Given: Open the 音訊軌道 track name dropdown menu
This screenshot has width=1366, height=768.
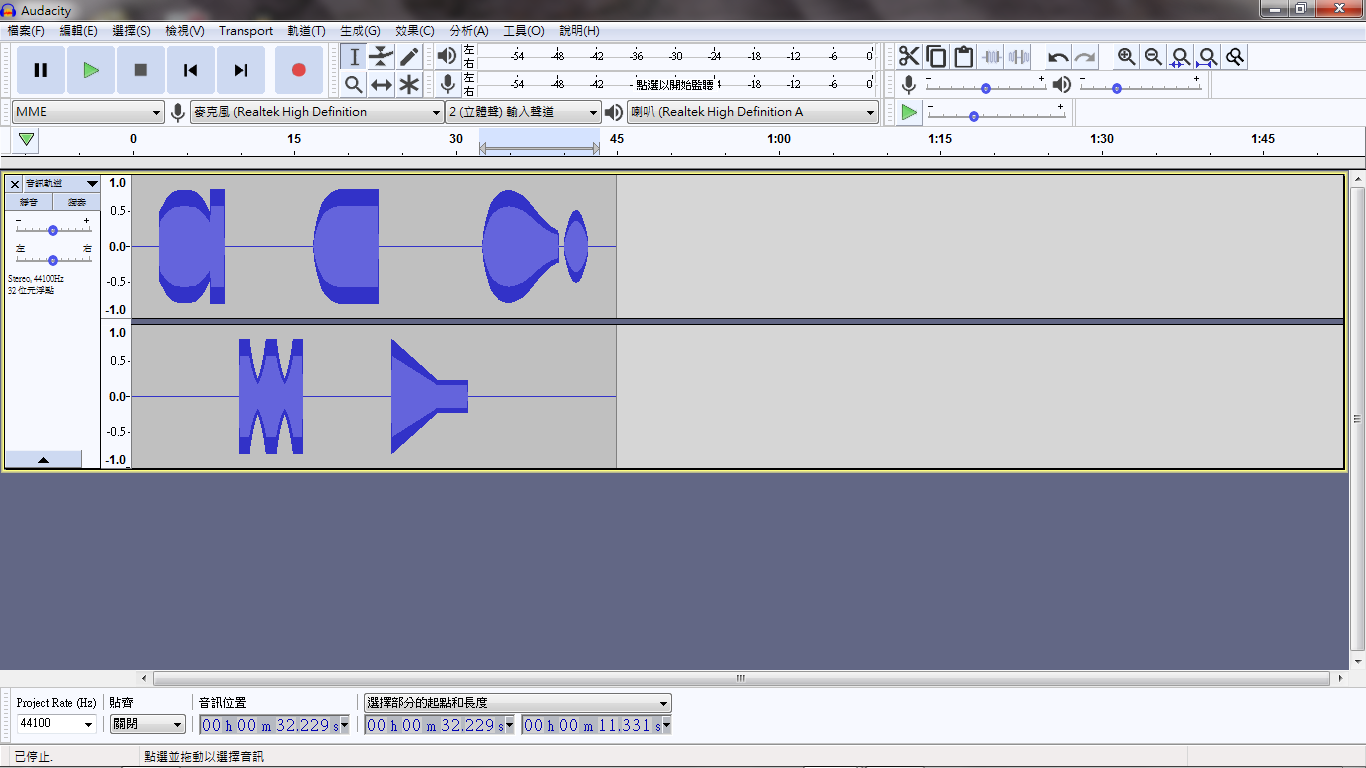Looking at the screenshot, I should point(62,184).
